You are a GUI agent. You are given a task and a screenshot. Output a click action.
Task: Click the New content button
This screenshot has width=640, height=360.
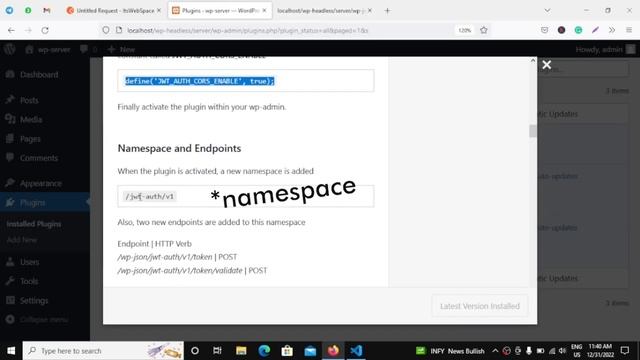pyautogui.click(x=122, y=49)
